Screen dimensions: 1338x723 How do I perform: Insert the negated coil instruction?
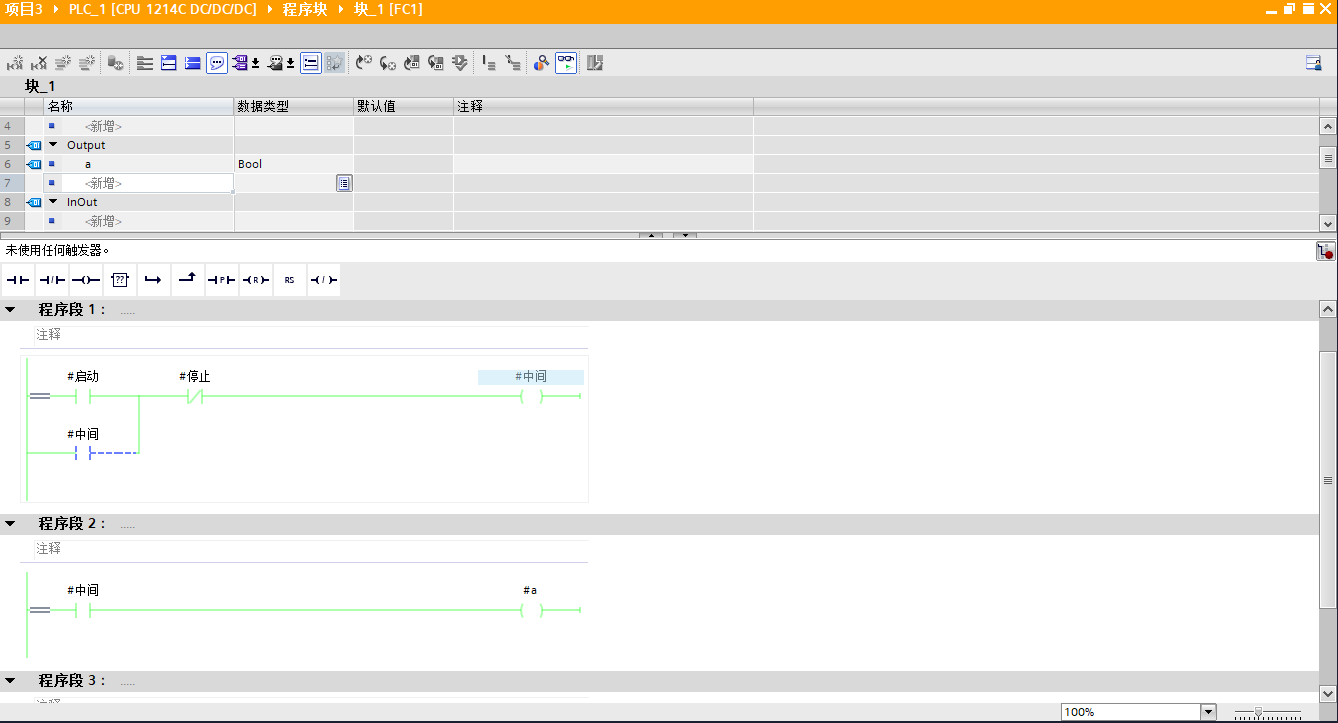tap(323, 280)
